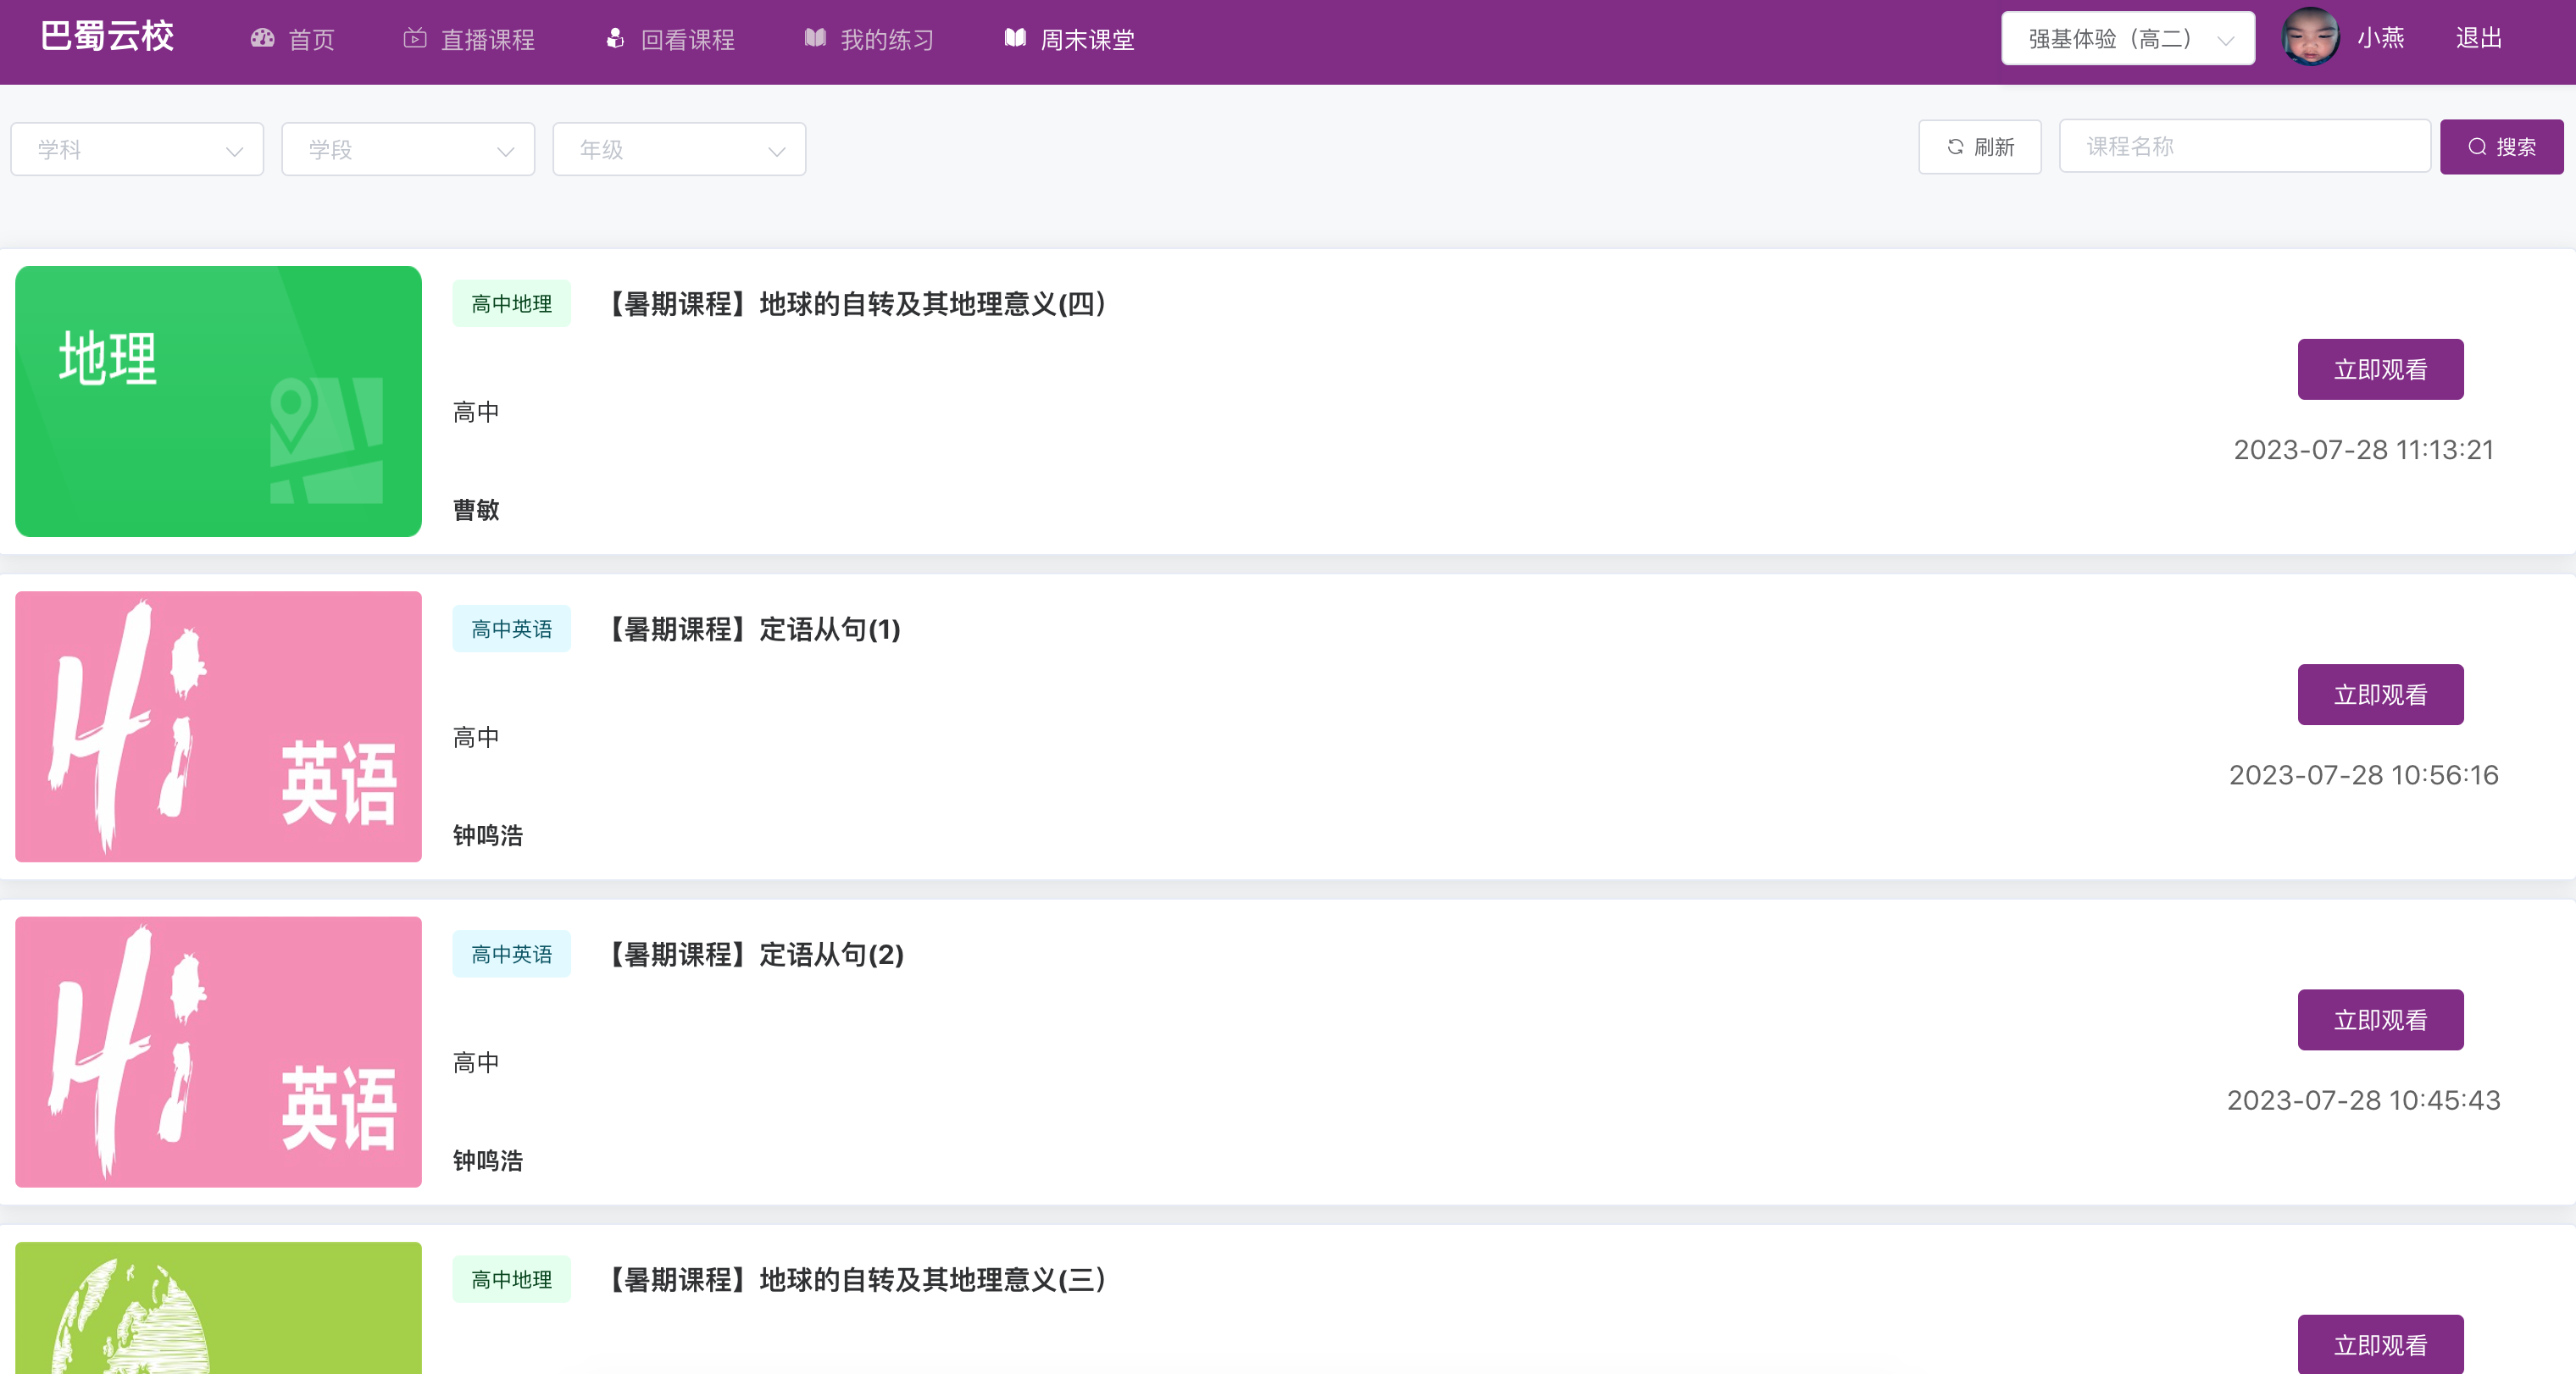2576x1374 pixels.
Task: Click the TV icon beside 直播课程
Action: click(415, 38)
